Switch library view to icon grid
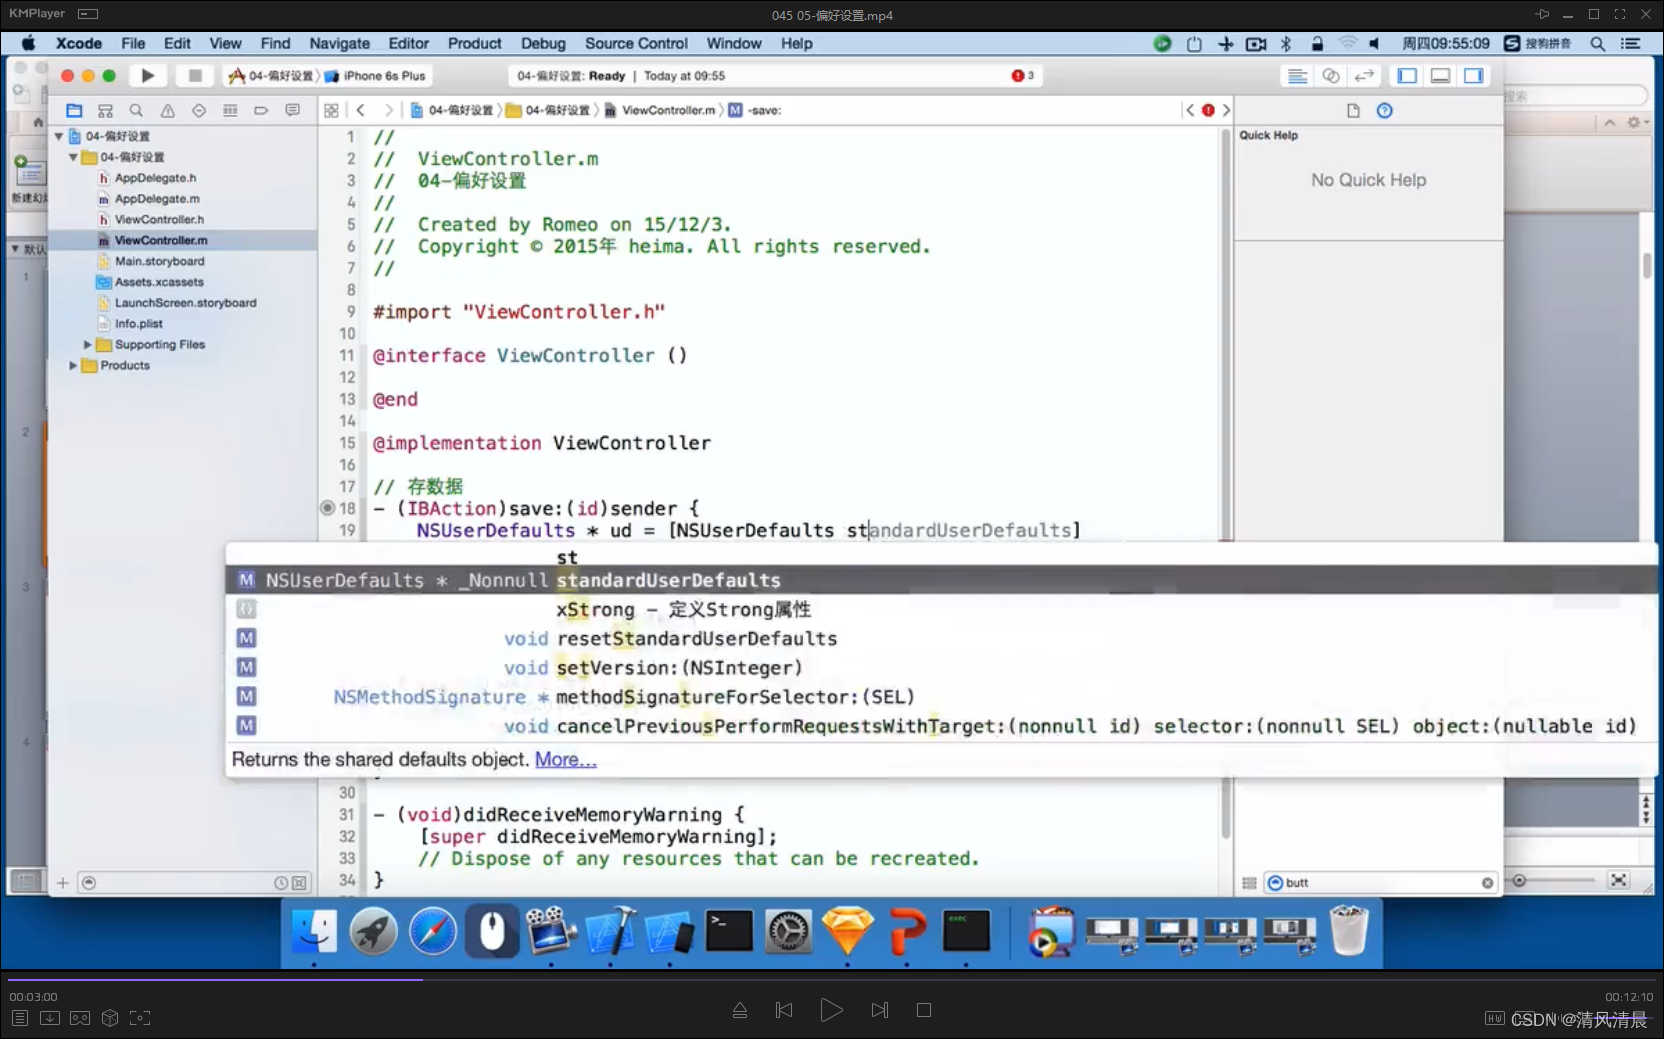Viewport: 1664px width, 1039px height. click(x=1249, y=883)
